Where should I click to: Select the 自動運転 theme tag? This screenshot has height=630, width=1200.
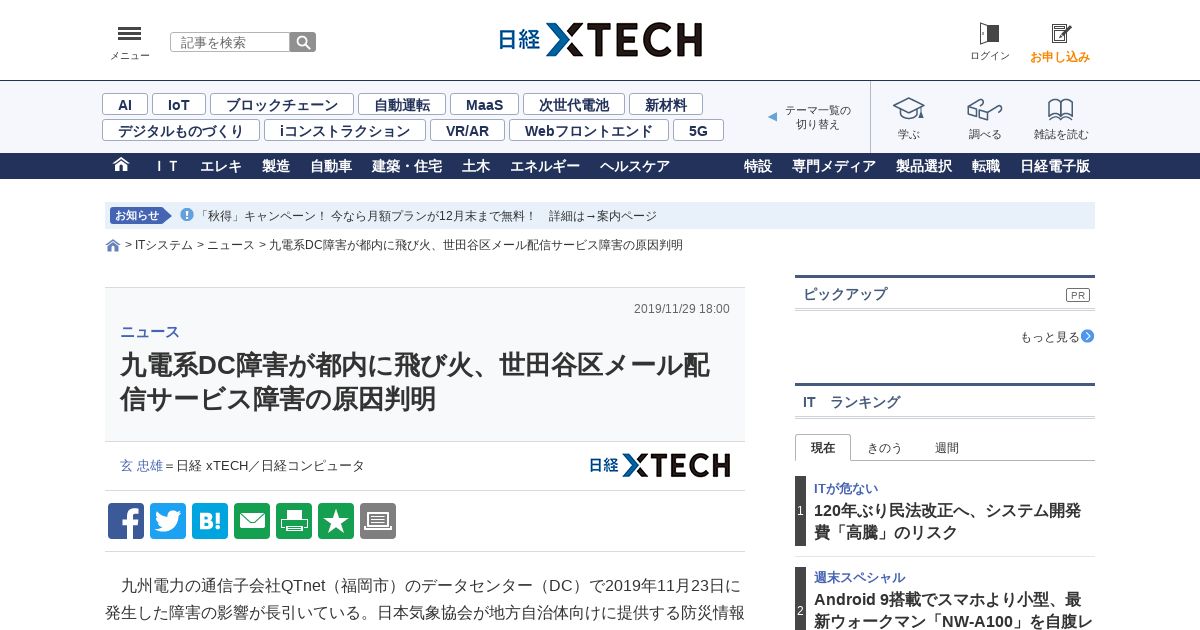coord(402,104)
